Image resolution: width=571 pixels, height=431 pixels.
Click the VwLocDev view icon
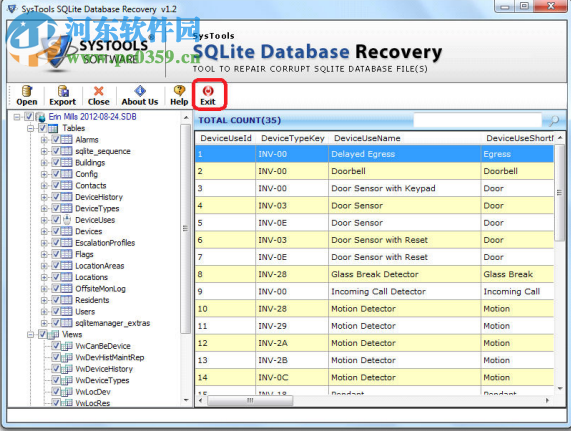(x=67, y=392)
